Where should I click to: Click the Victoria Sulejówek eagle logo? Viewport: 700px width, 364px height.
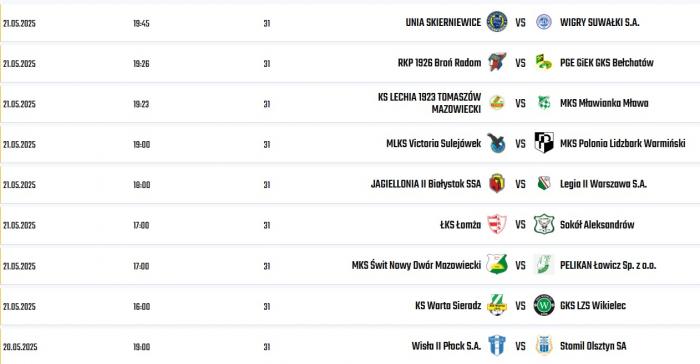[496, 143]
